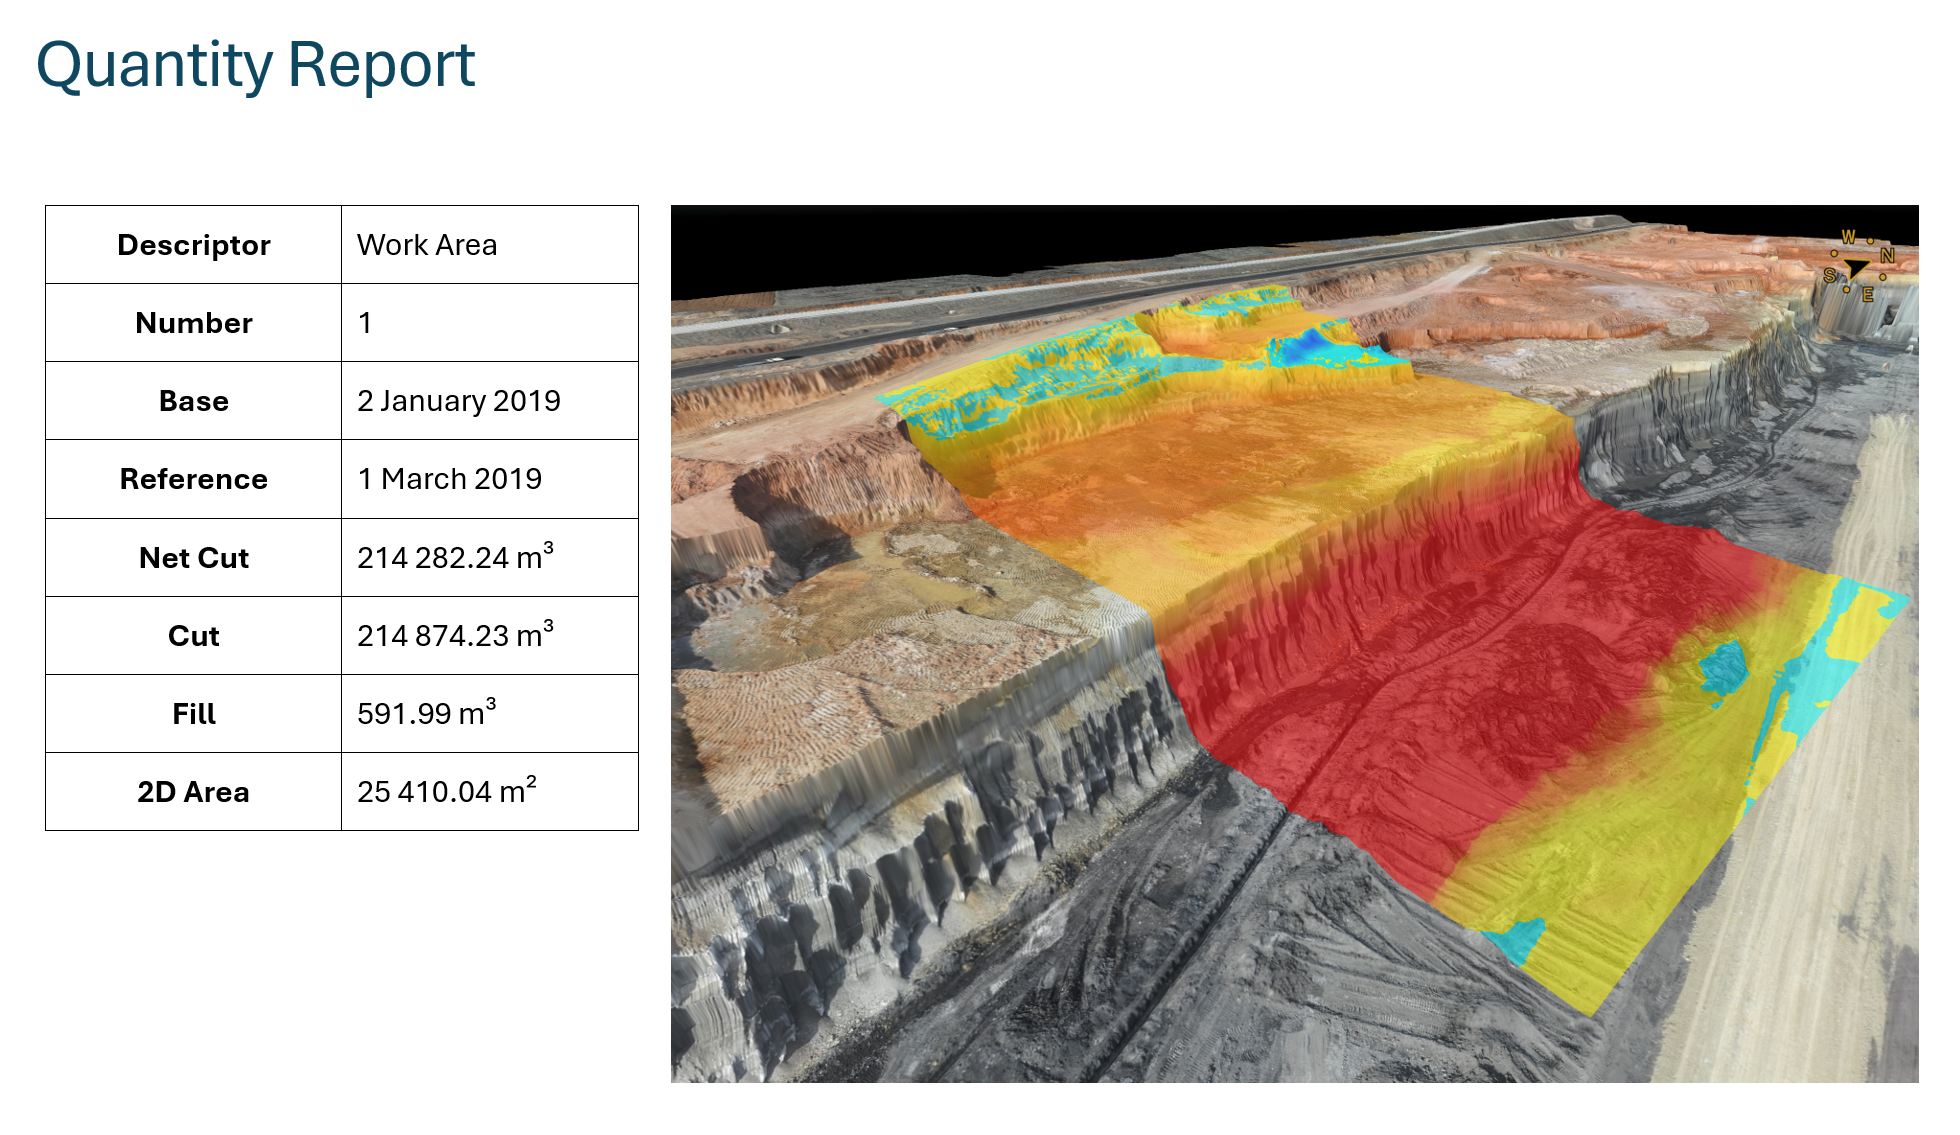Click the W letter on compass

(x=1848, y=238)
